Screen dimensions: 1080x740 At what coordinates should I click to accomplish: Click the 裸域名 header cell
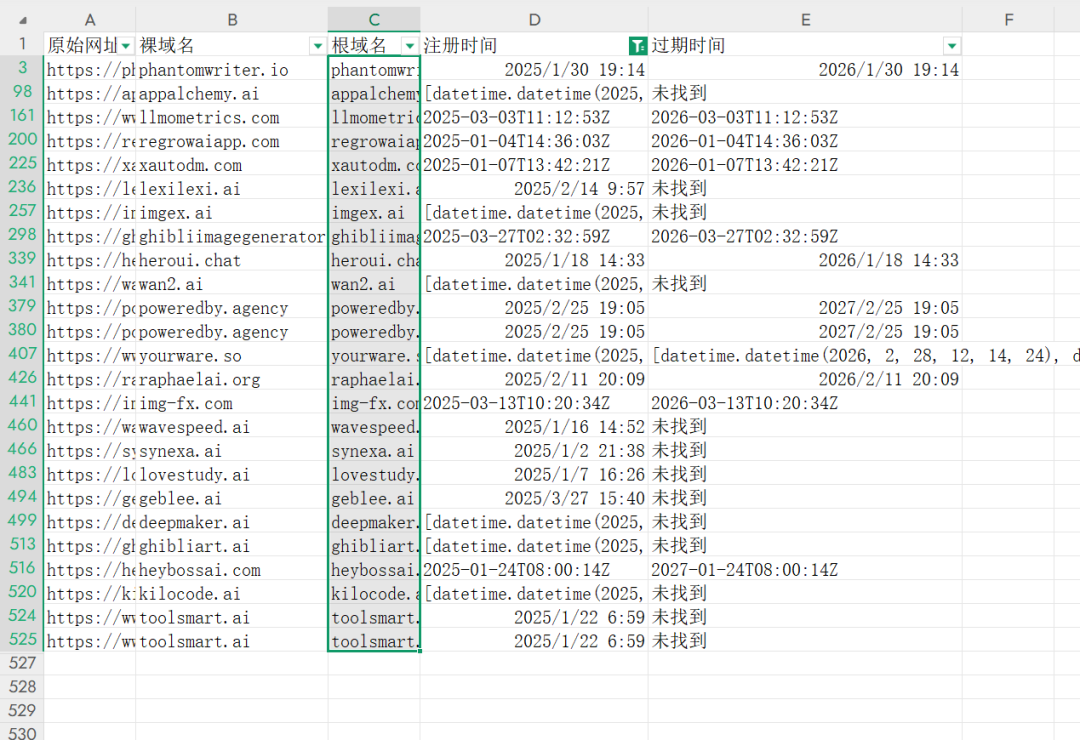(232, 45)
